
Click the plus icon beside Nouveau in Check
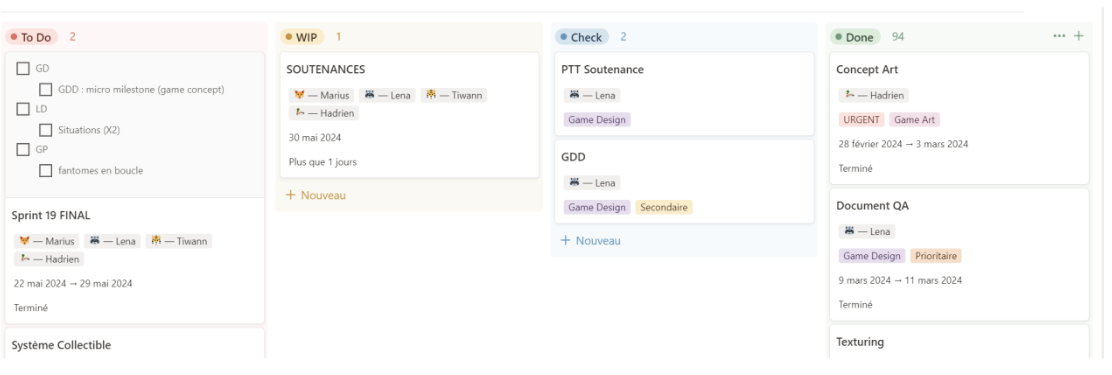click(565, 240)
